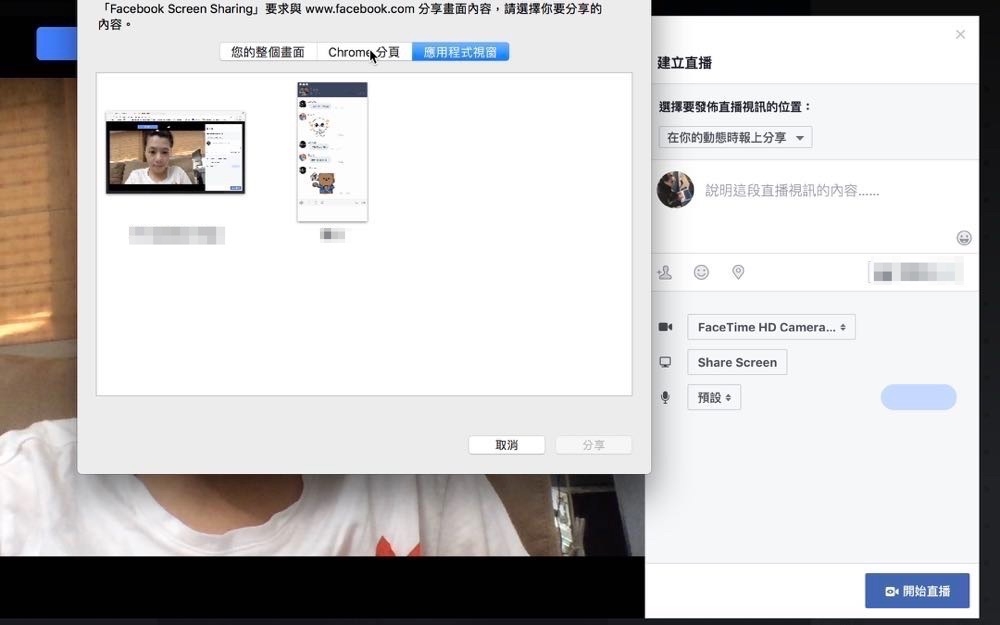Screen dimensions: 1000x625
Task: Click the profile avatar picture
Action: pos(675,190)
